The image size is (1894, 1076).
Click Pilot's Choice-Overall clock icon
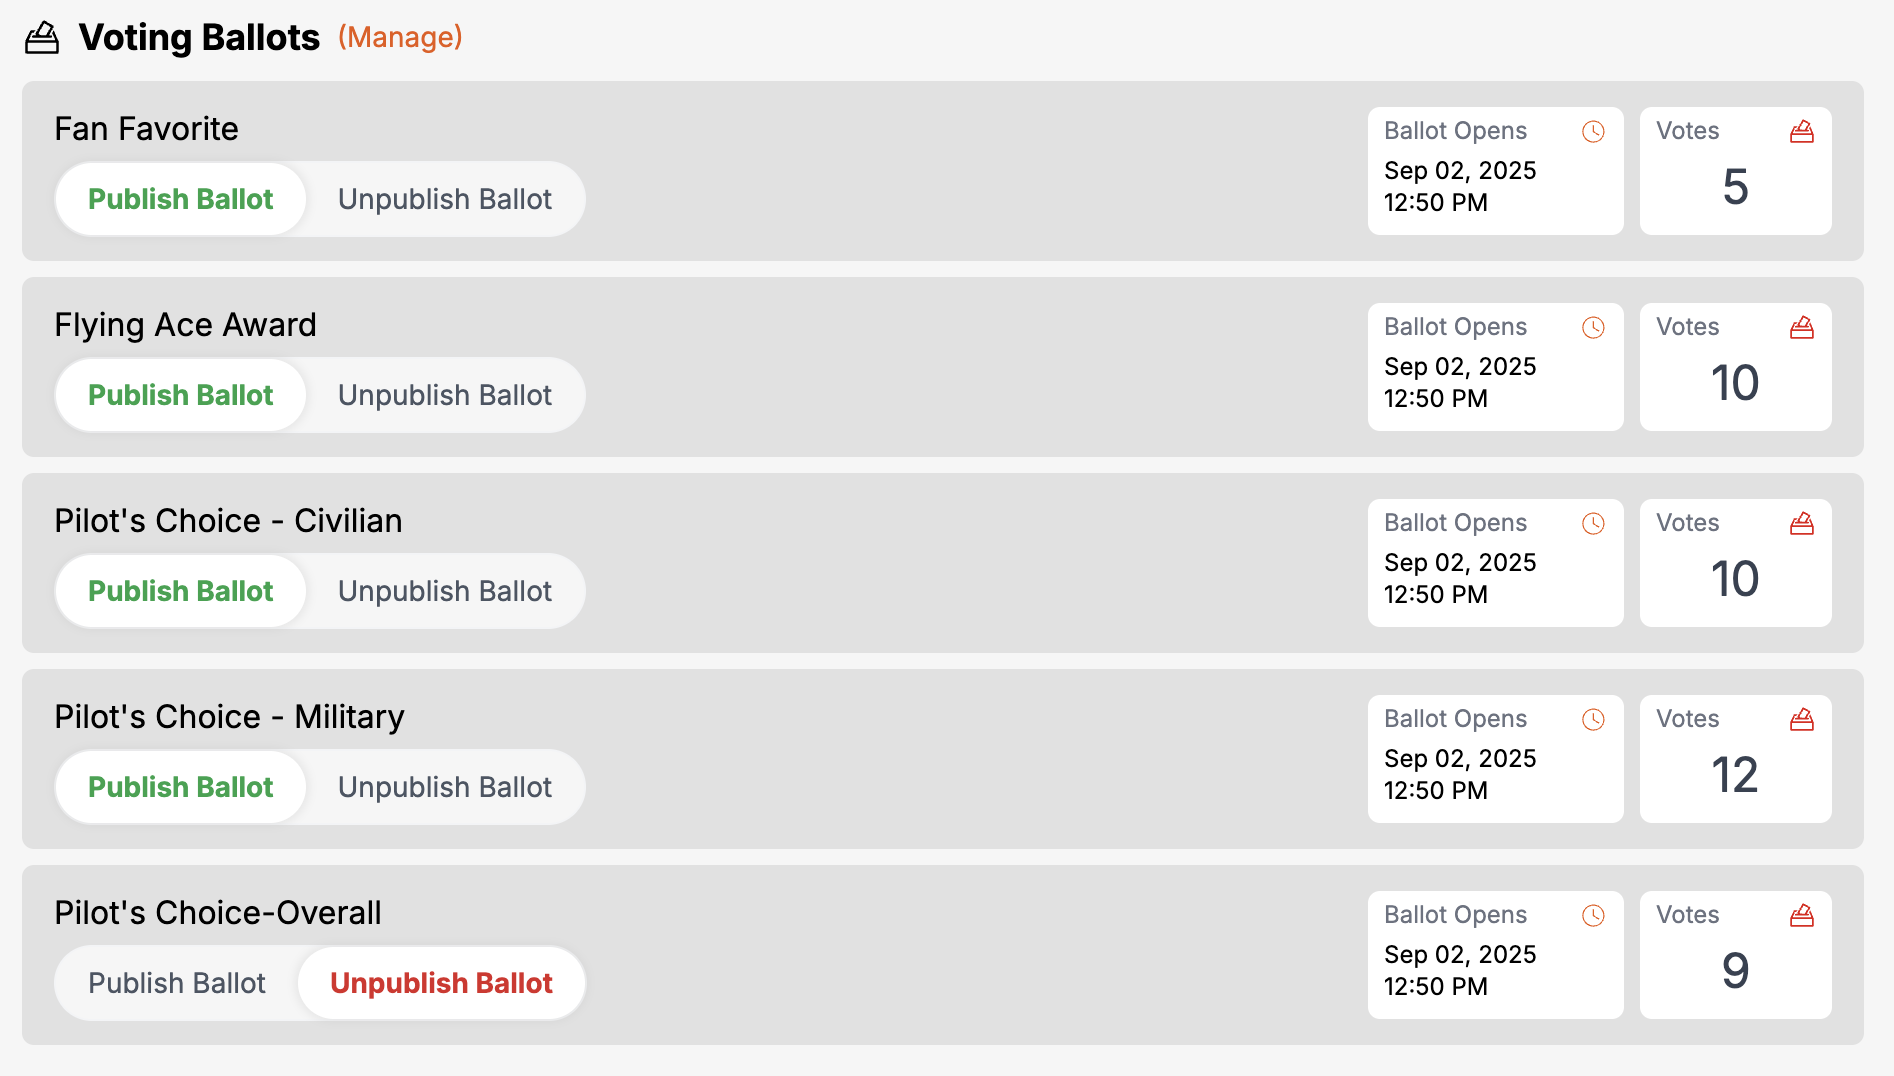[1593, 916]
